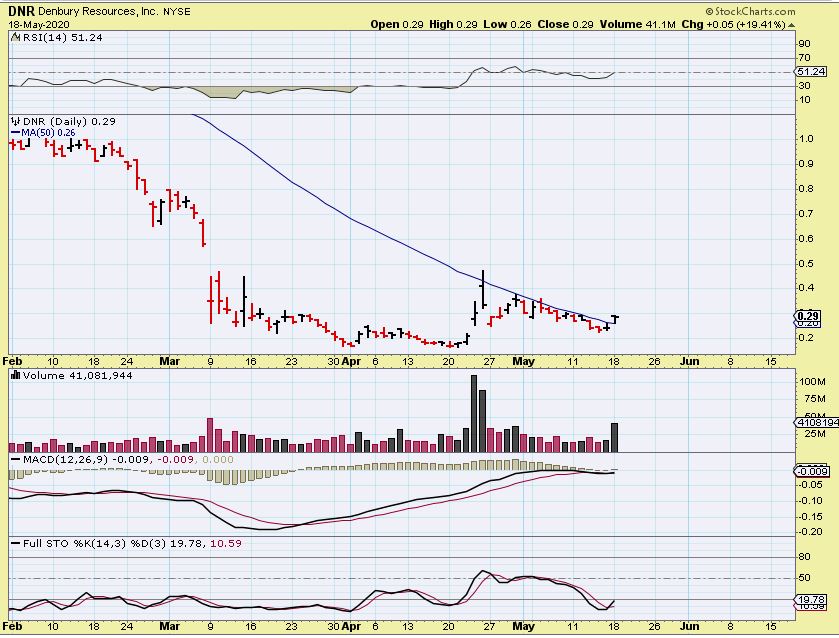Click the High 0.29 value in the header
839x638 pixels.
coord(453,25)
